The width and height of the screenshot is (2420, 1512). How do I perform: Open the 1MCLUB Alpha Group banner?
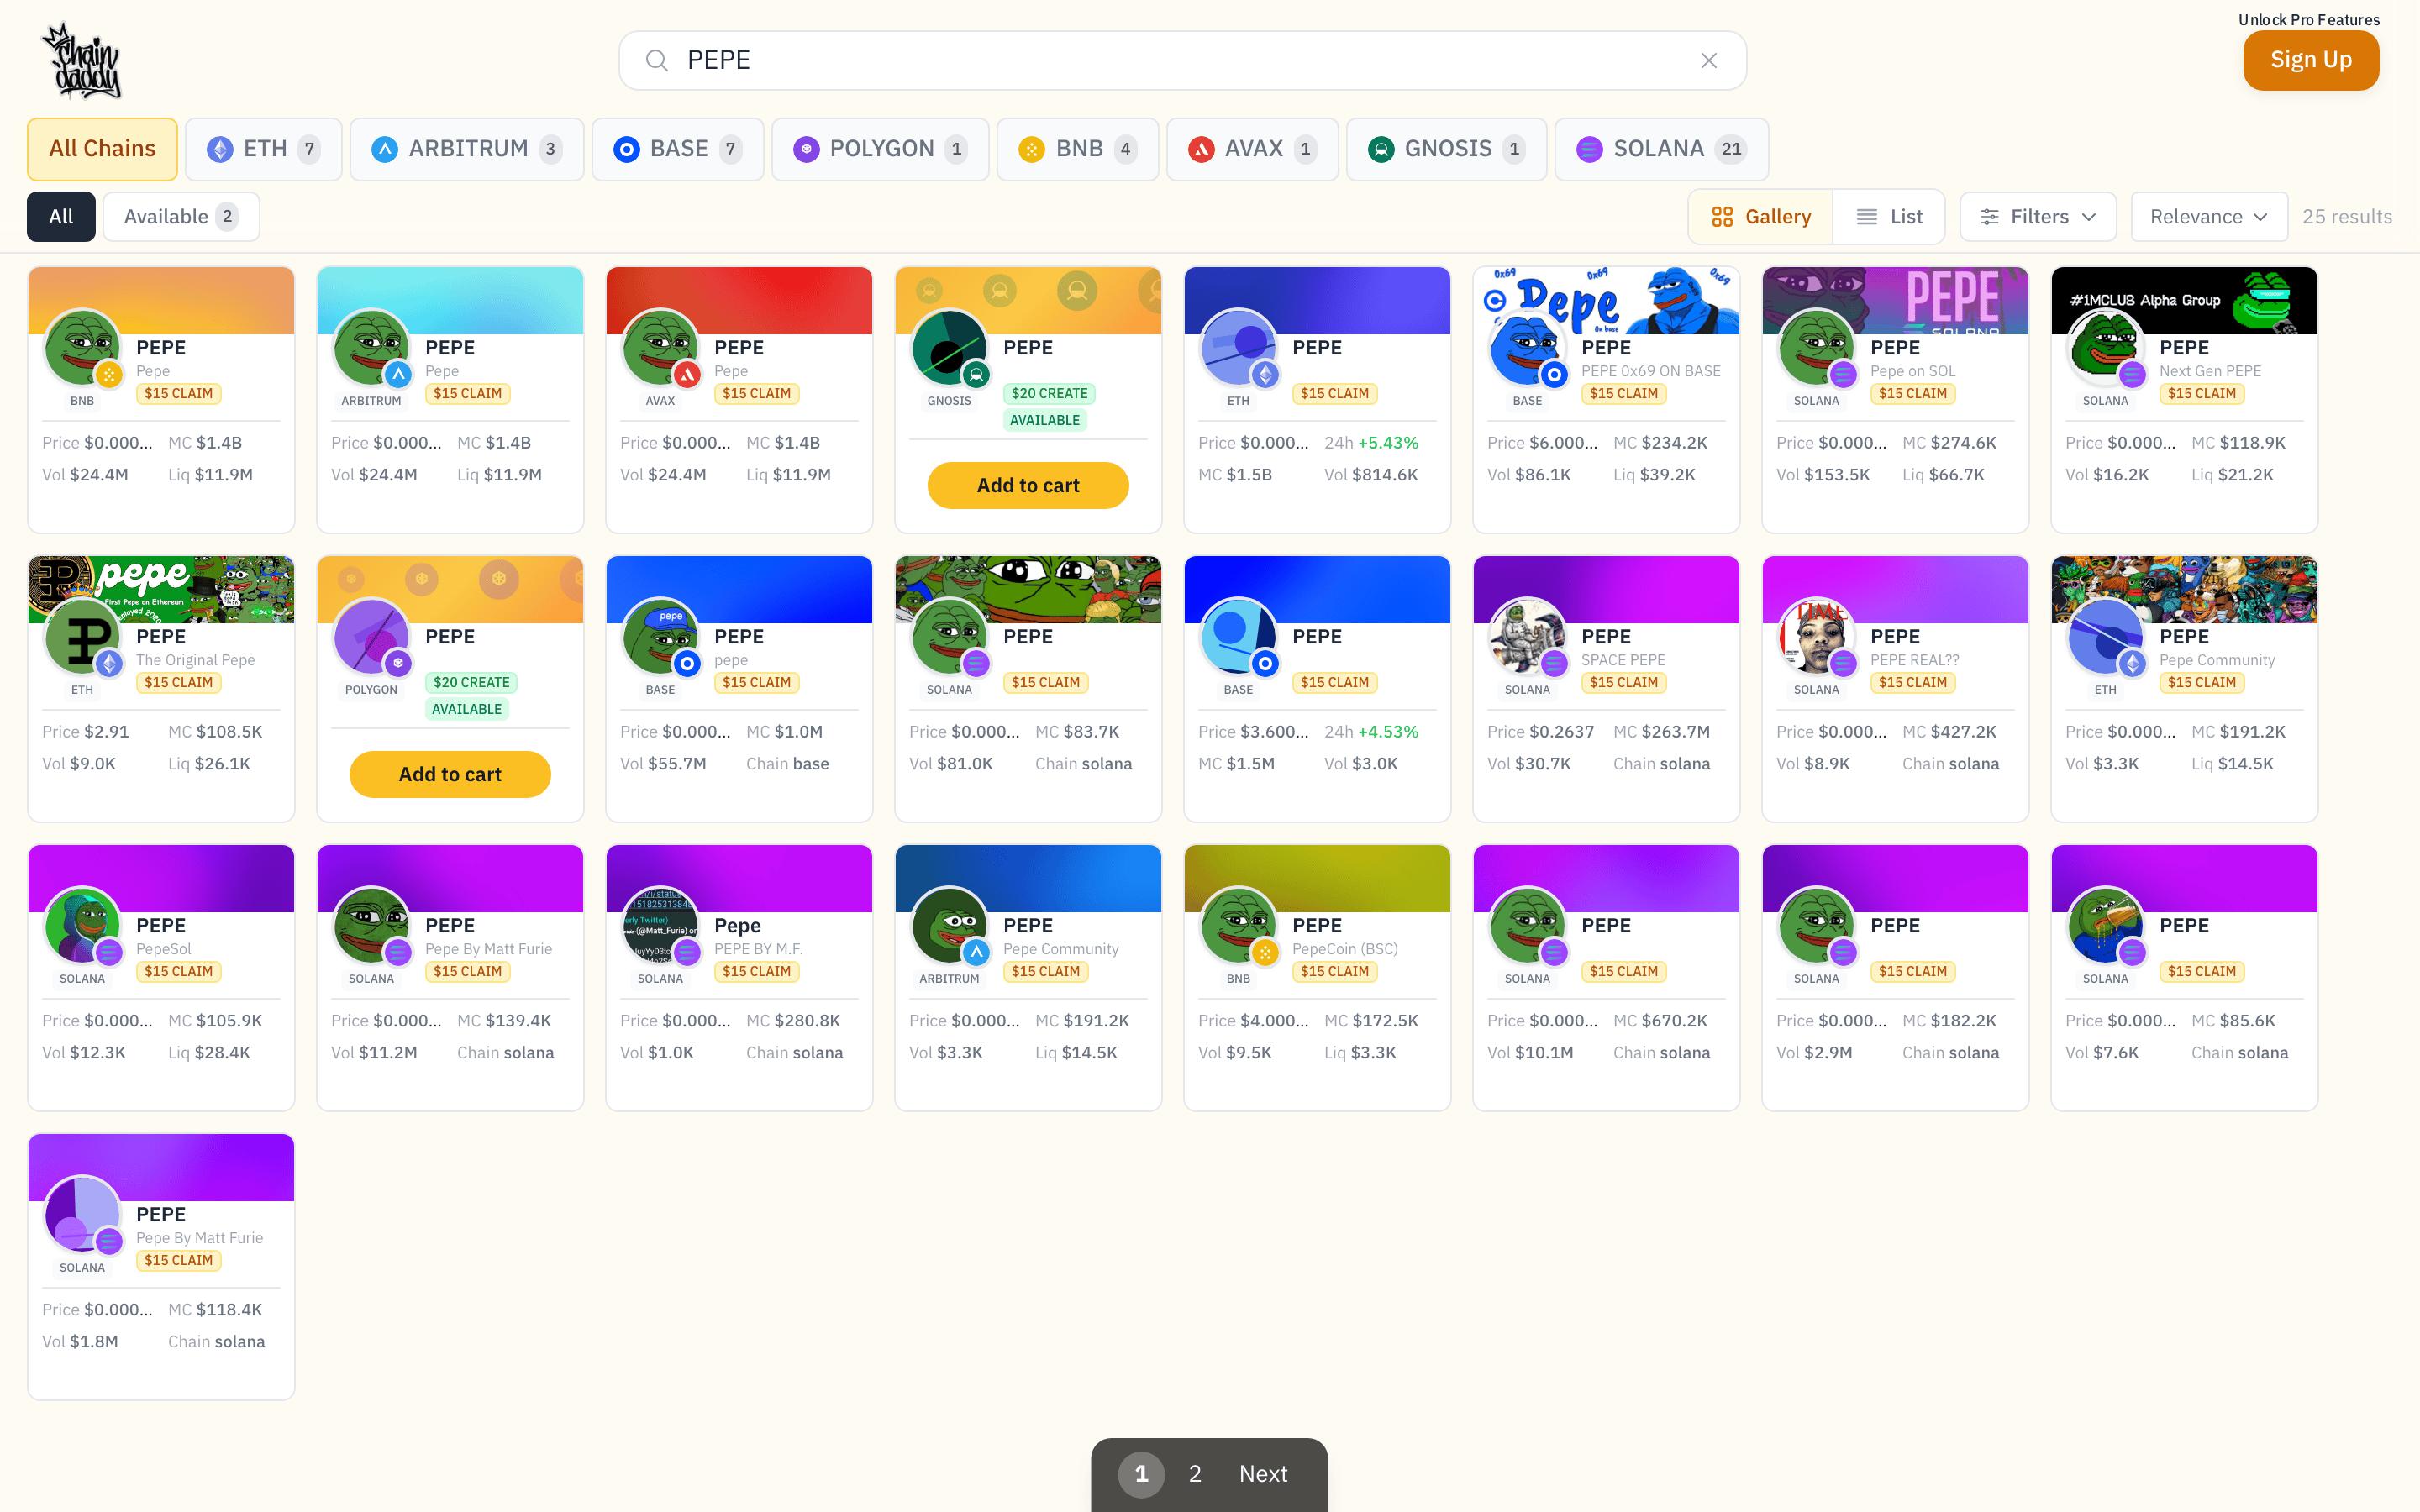(x=2184, y=301)
